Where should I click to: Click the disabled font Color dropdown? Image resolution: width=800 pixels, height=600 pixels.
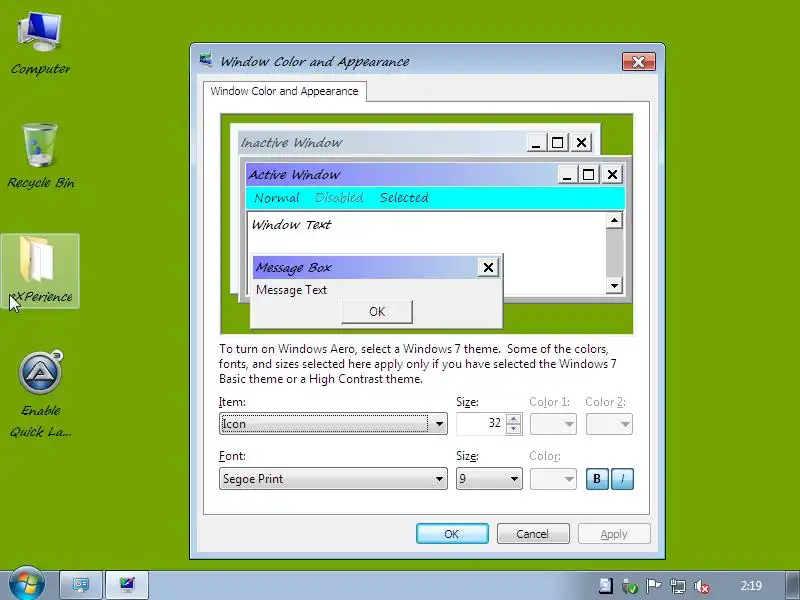[x=553, y=479]
